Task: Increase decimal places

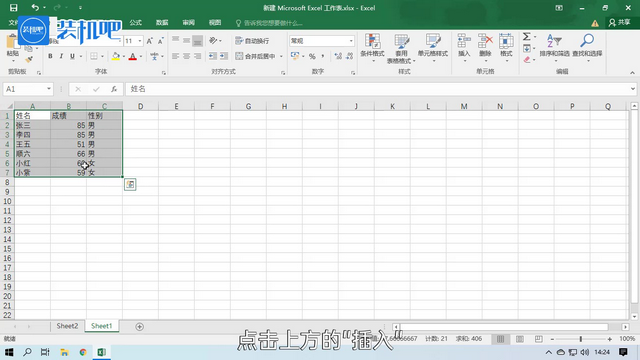Action: tap(338, 56)
